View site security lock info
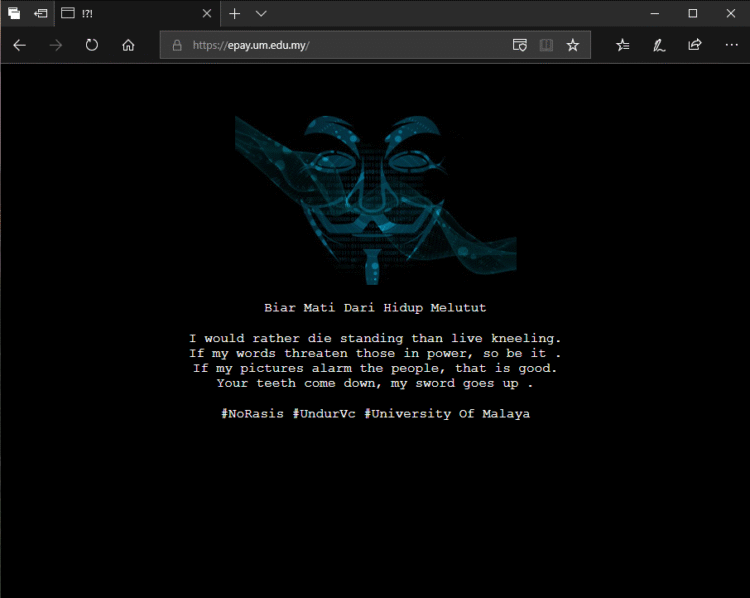This screenshot has height=598, width=750. click(x=177, y=45)
